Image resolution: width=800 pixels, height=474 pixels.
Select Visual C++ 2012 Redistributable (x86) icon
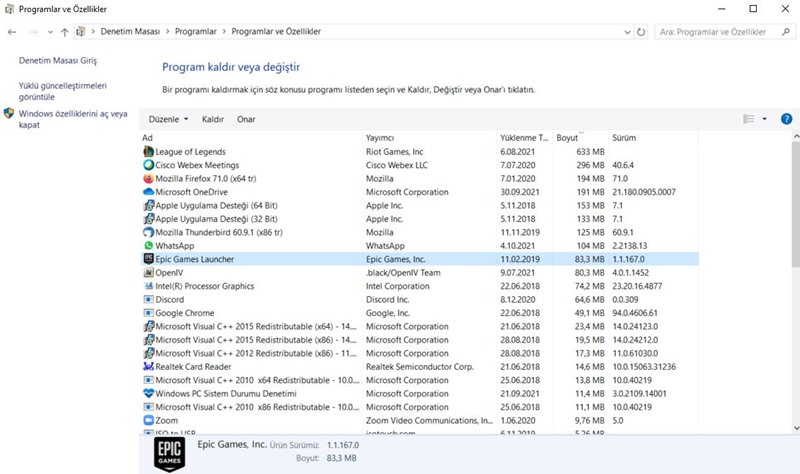coord(148,353)
